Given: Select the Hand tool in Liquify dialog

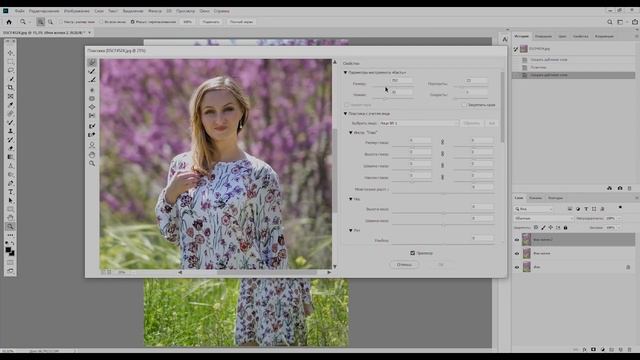Looking at the screenshot, I should coord(92,155).
